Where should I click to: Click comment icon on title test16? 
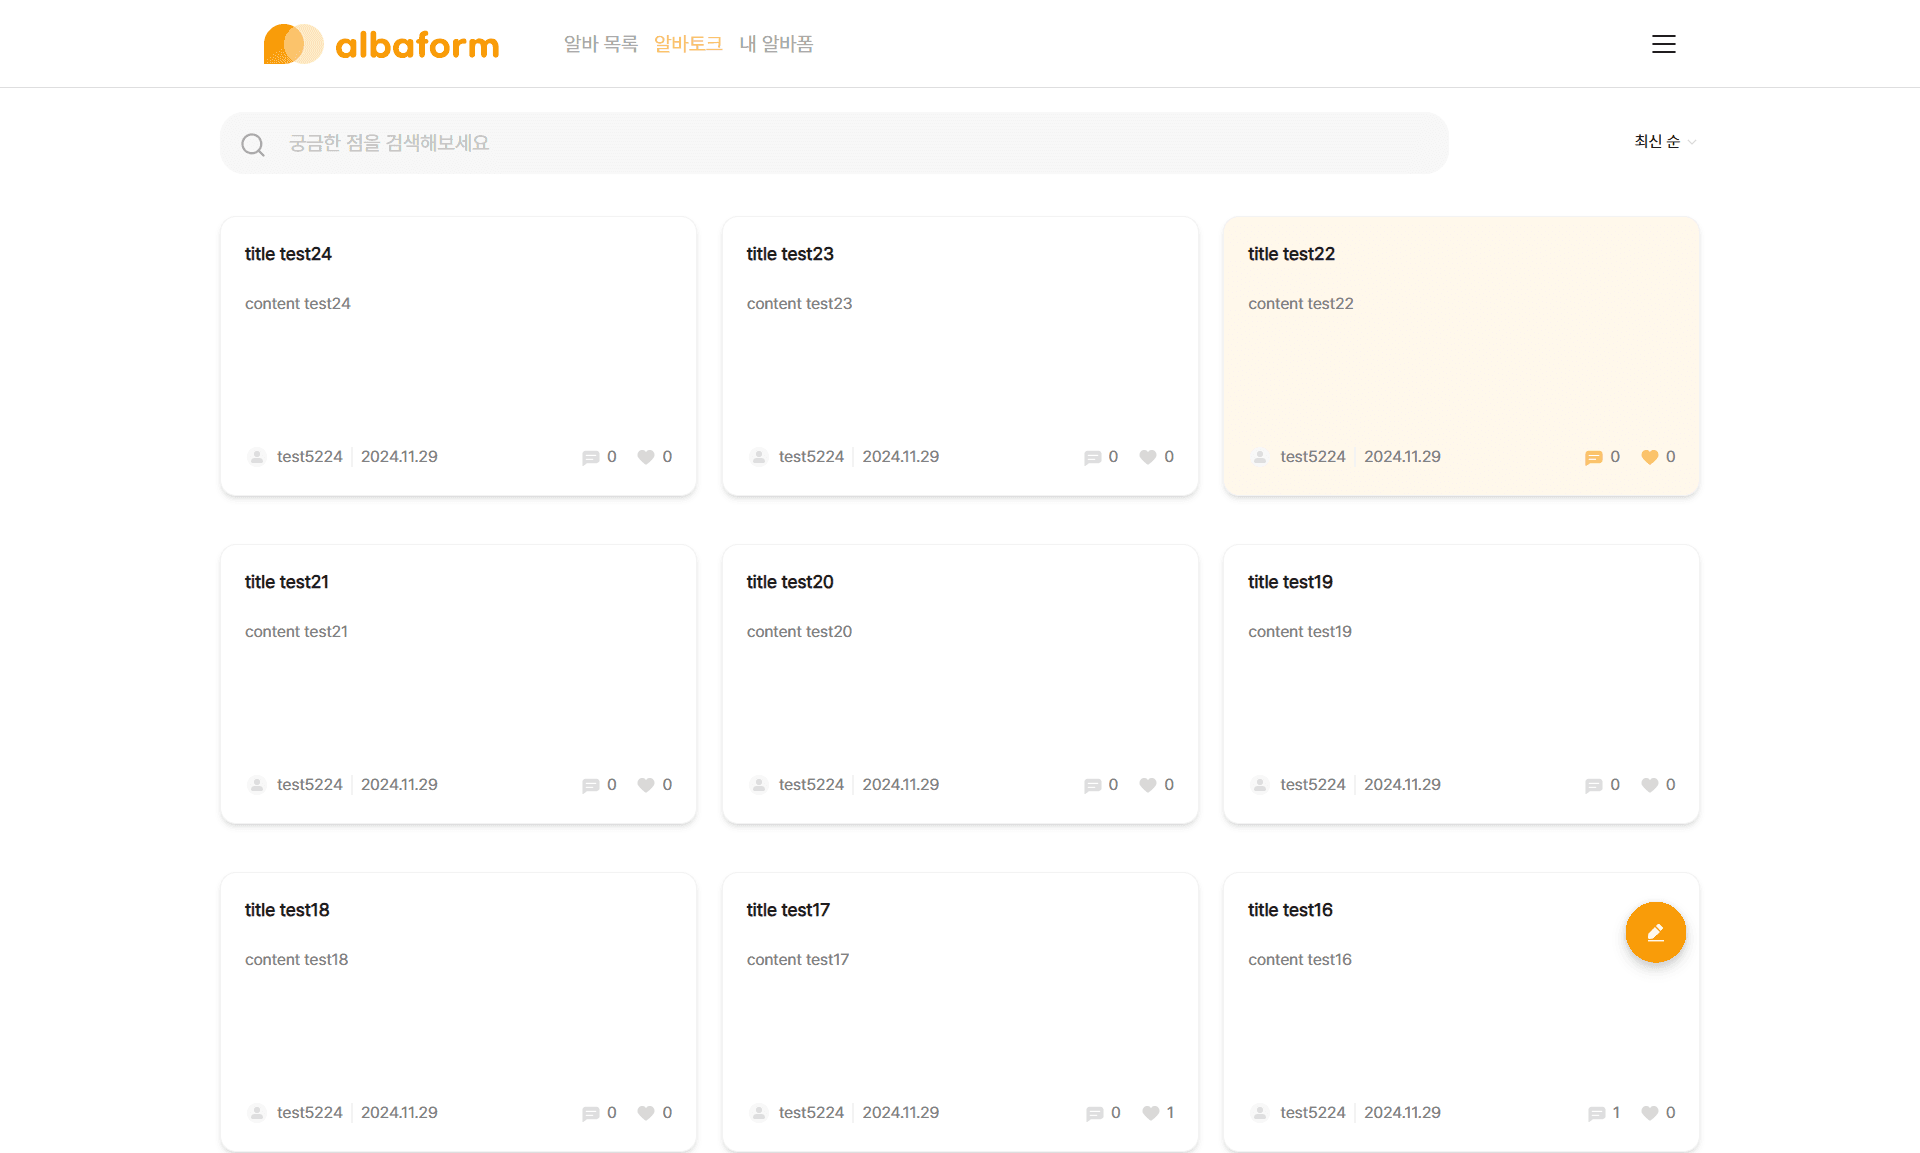coord(1596,1113)
